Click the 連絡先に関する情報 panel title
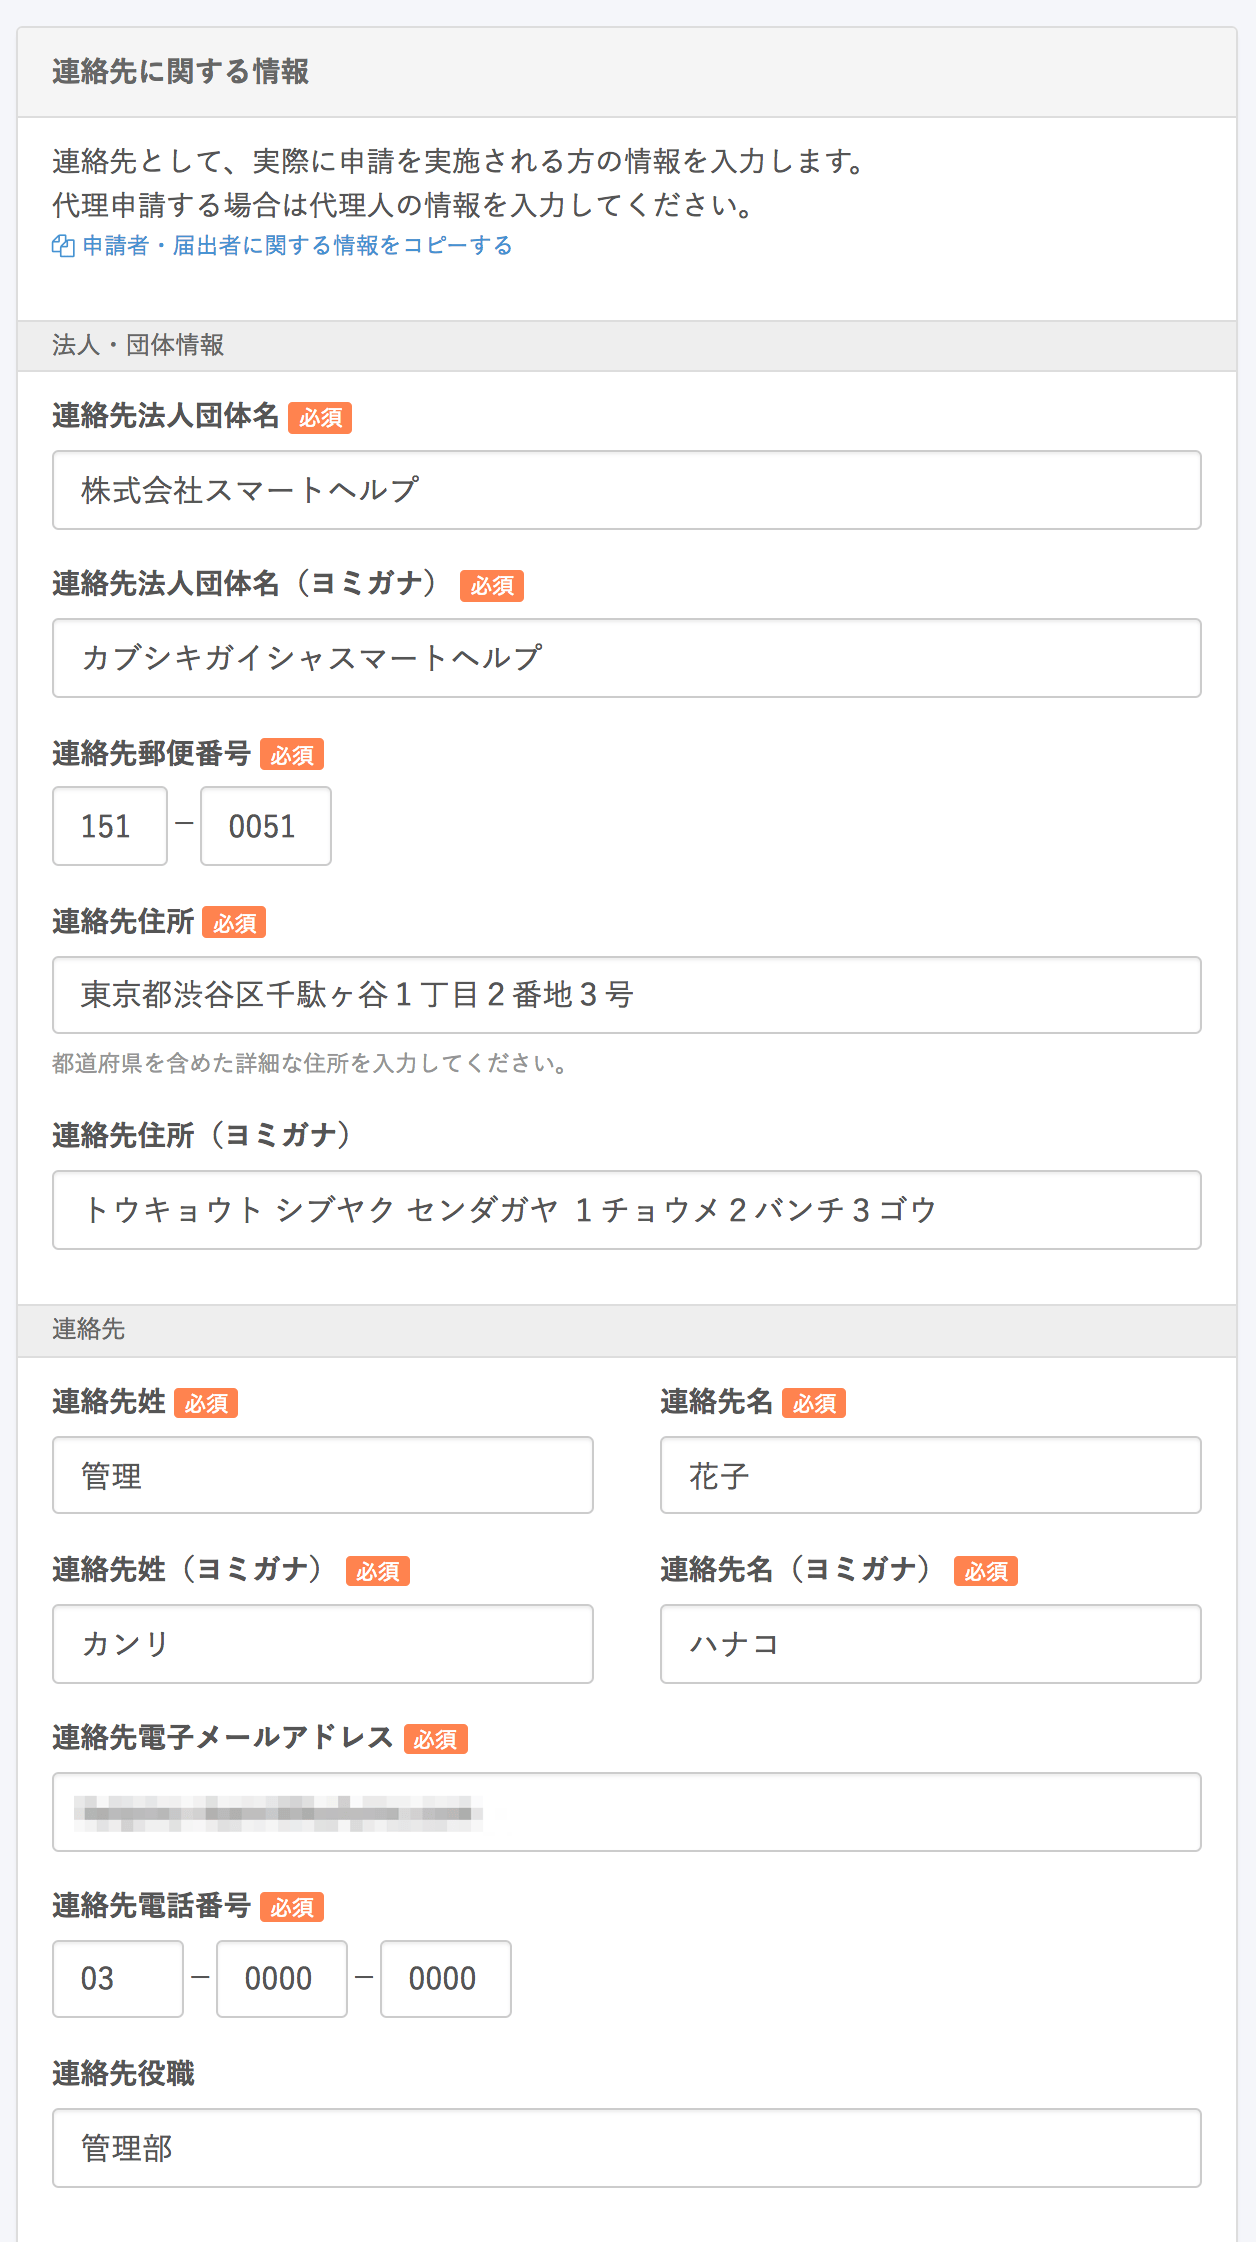 click(180, 72)
